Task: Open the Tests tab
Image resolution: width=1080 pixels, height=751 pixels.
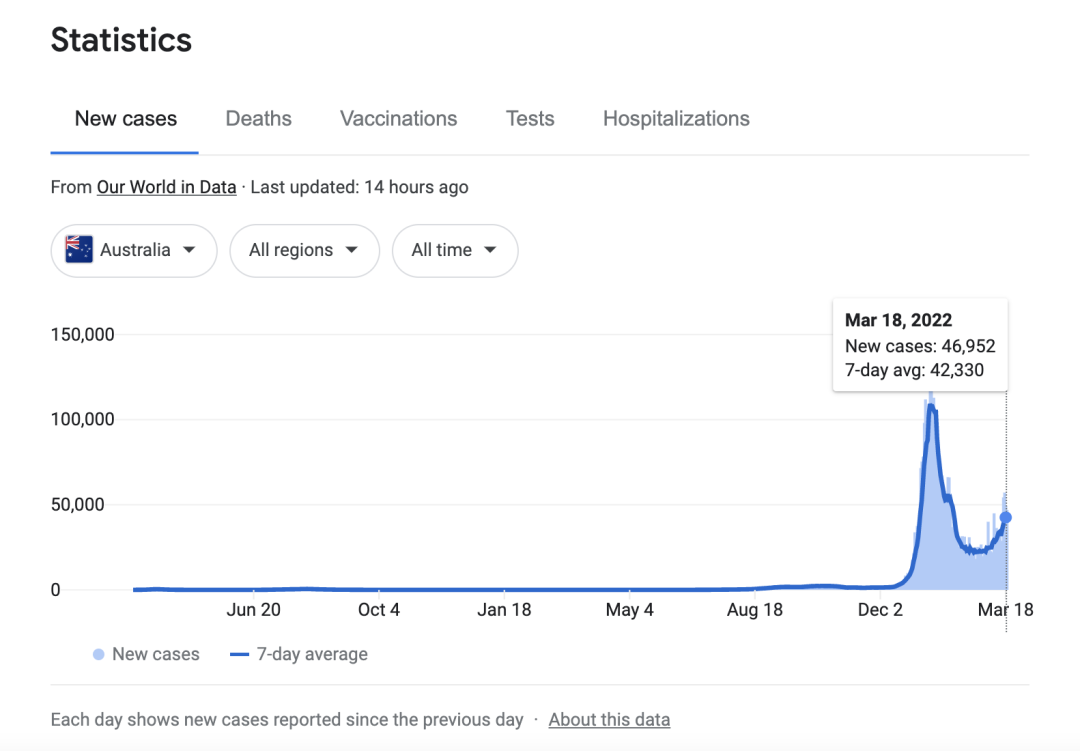Action: pyautogui.click(x=530, y=119)
